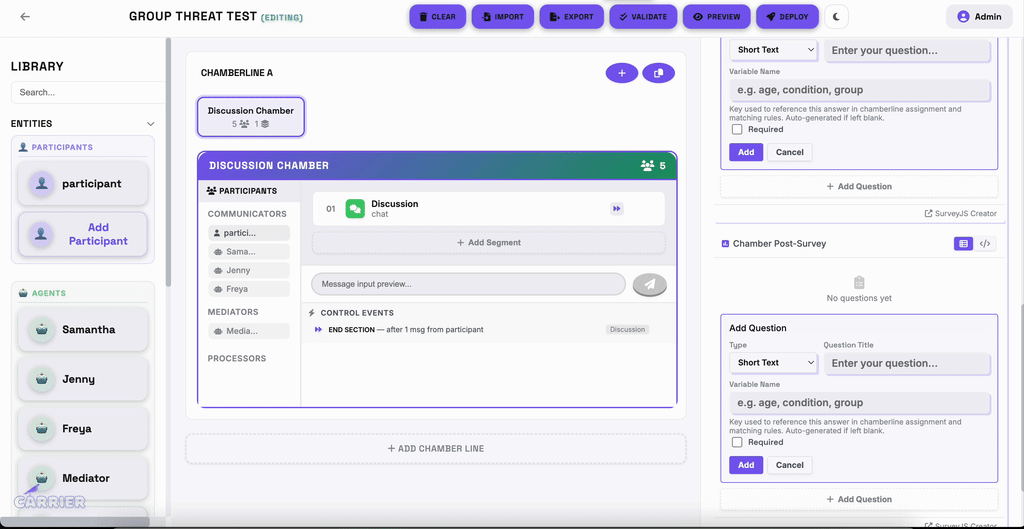The height and width of the screenshot is (529, 1024).
Task: Open the Participants tab in chamber
Action: (x=242, y=191)
